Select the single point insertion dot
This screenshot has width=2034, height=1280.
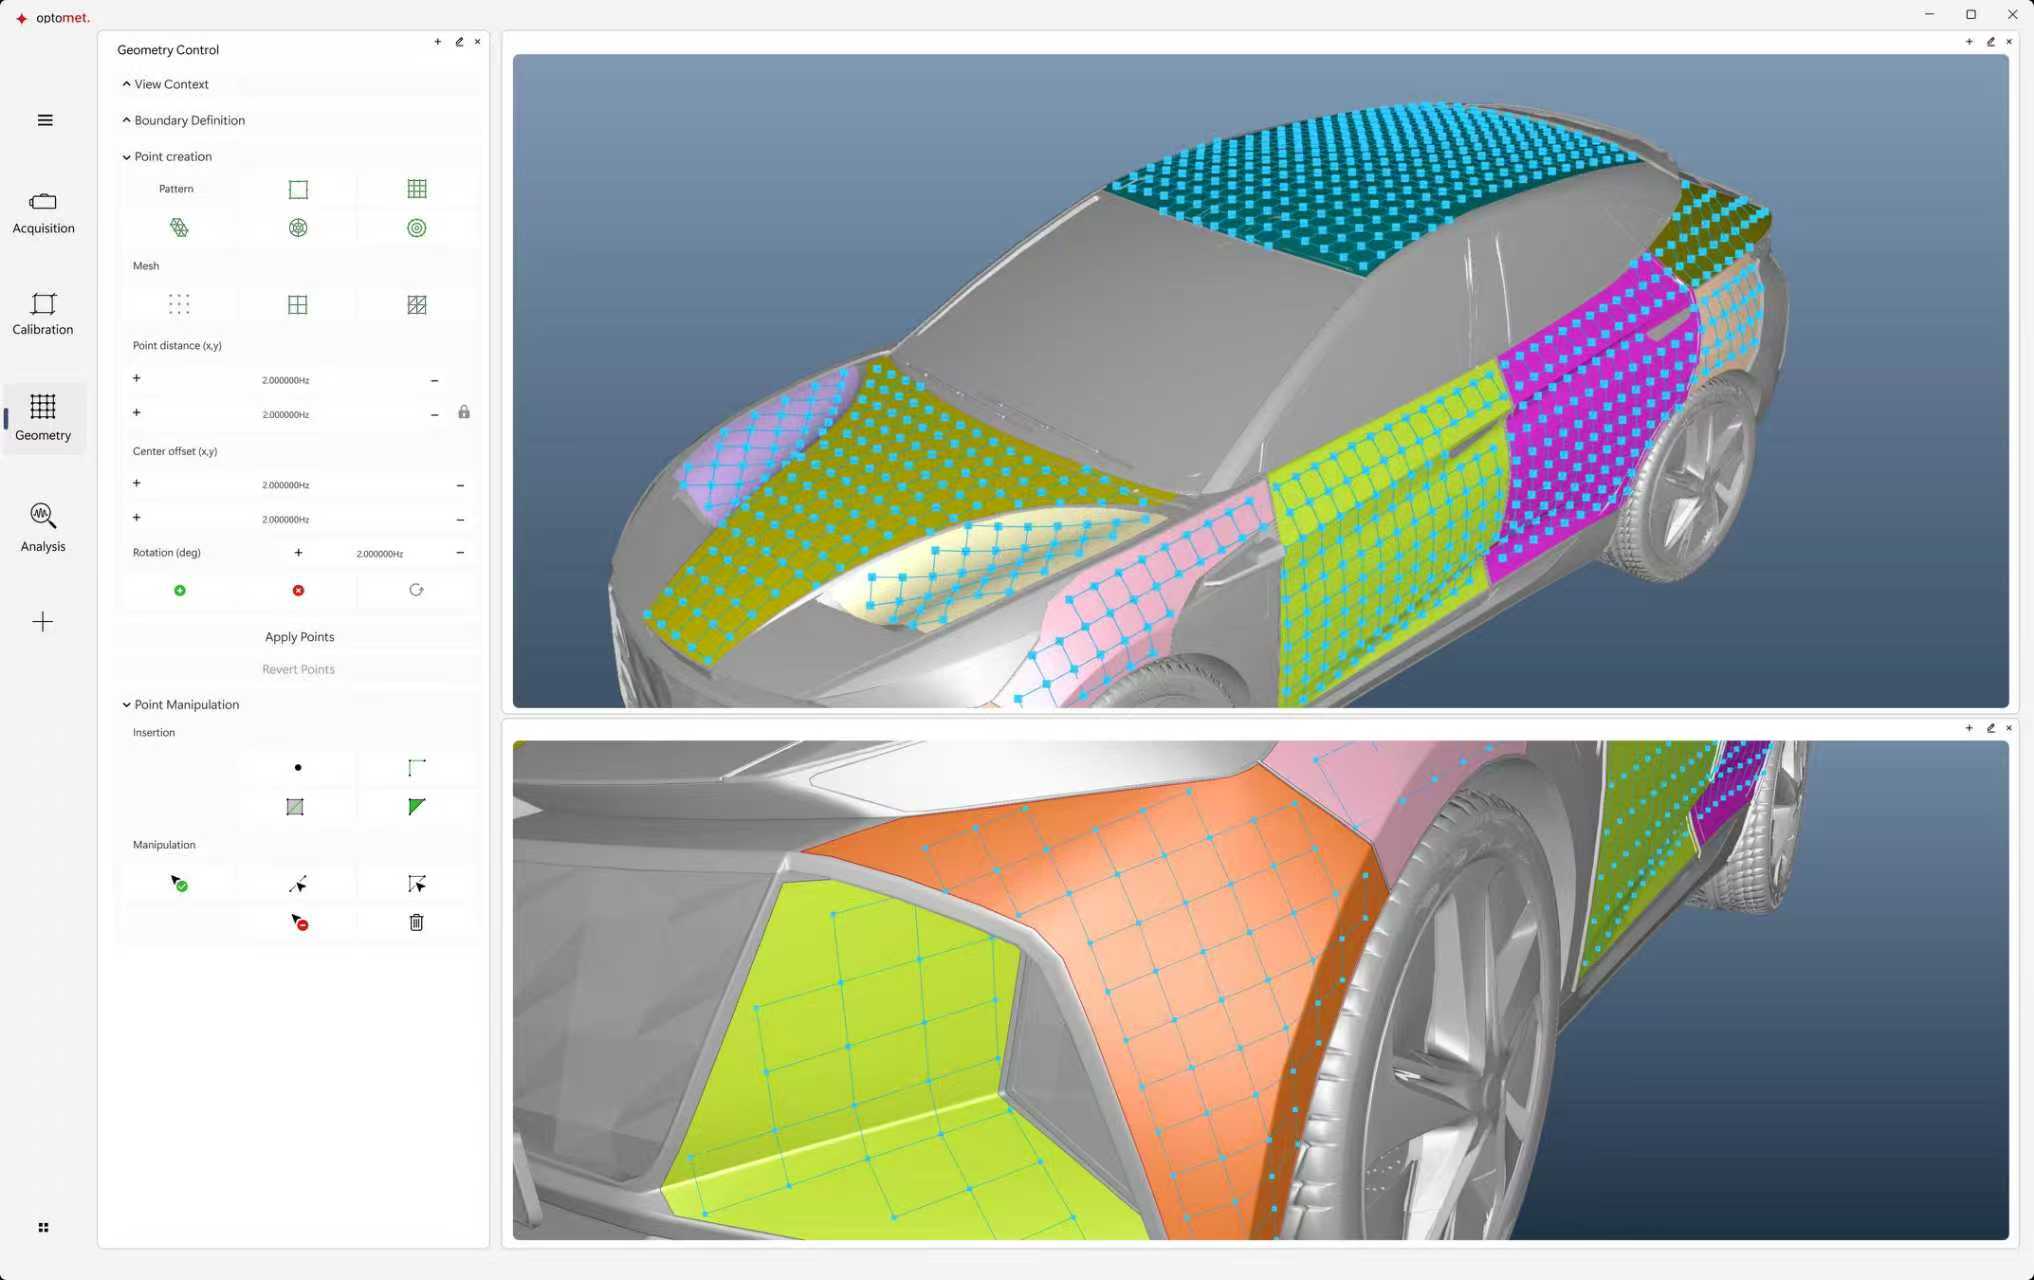click(298, 768)
